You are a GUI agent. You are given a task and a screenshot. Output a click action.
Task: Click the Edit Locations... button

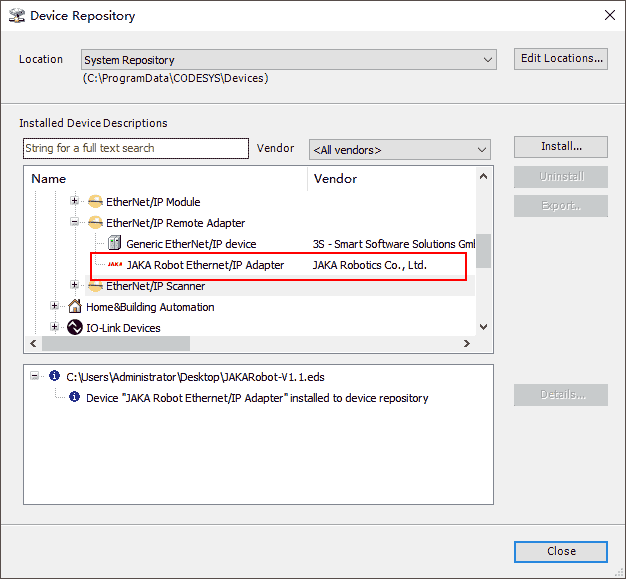coord(560,58)
